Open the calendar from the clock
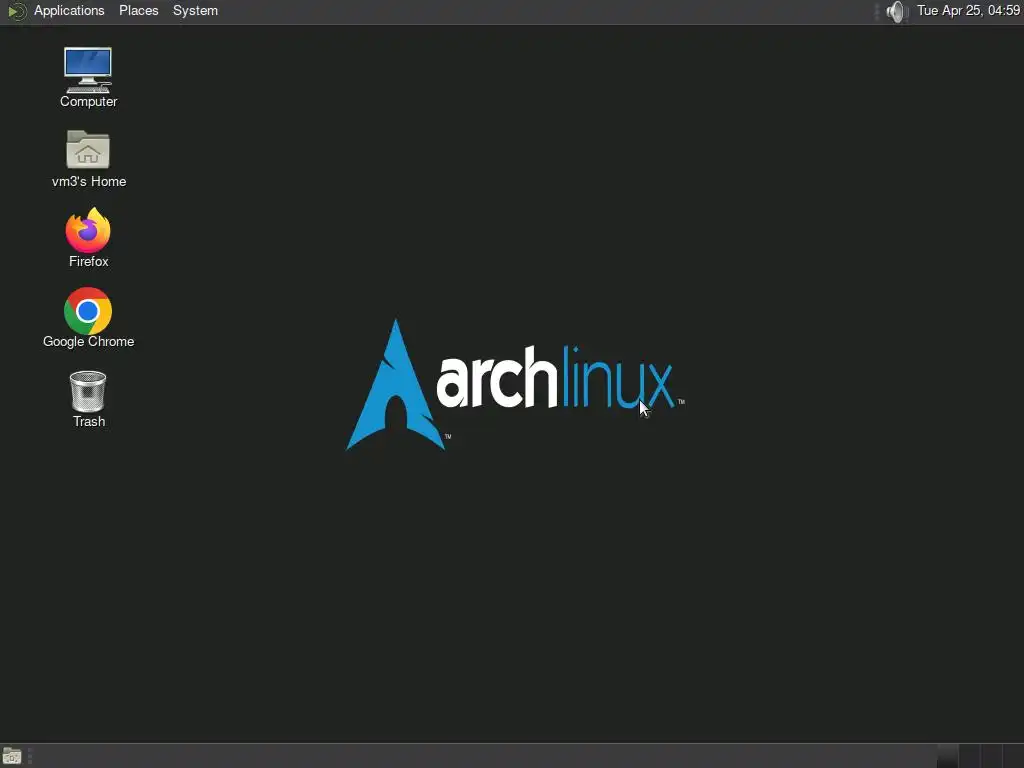 point(968,10)
